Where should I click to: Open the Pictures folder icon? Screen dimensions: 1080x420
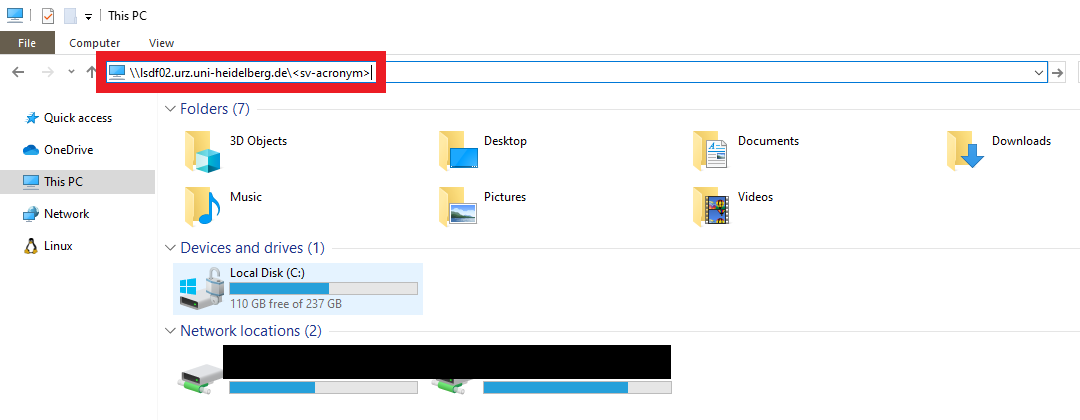458,207
